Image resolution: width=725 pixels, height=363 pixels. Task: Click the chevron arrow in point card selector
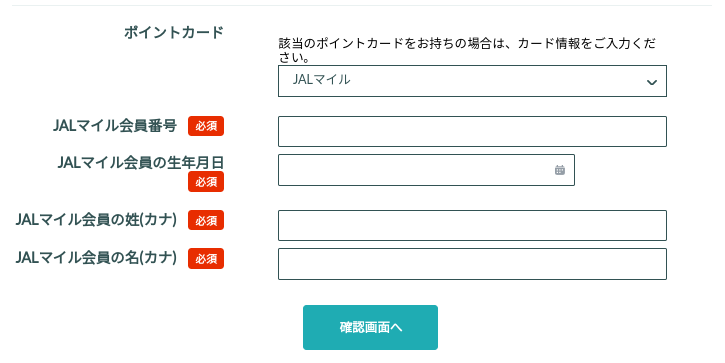(x=652, y=83)
